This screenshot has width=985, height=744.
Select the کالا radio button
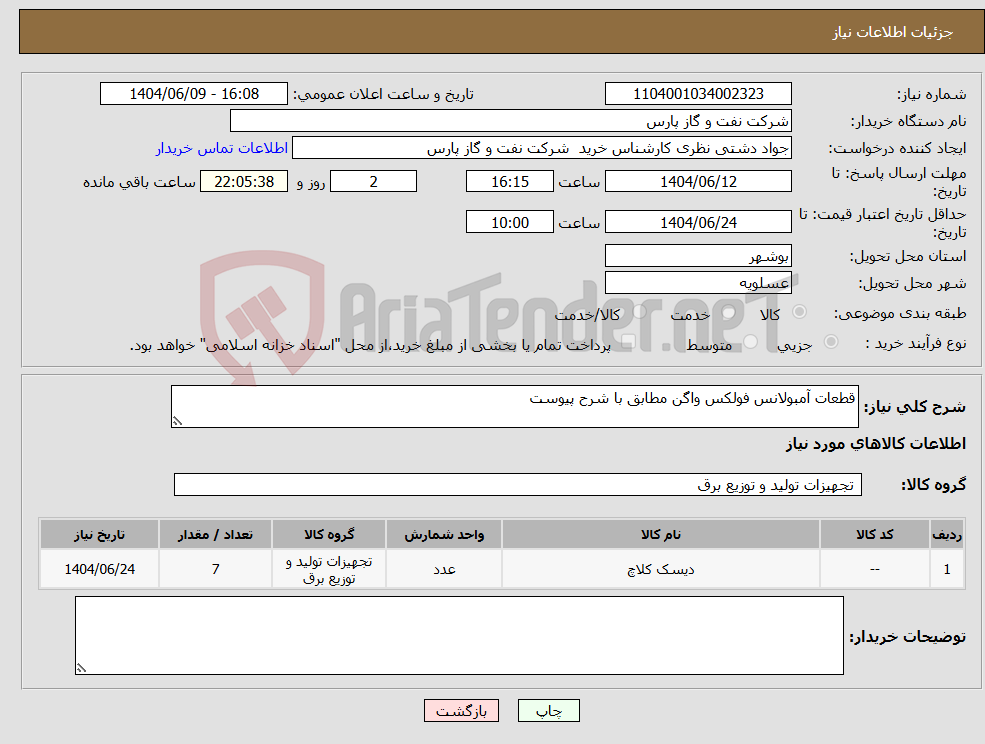tap(798, 313)
